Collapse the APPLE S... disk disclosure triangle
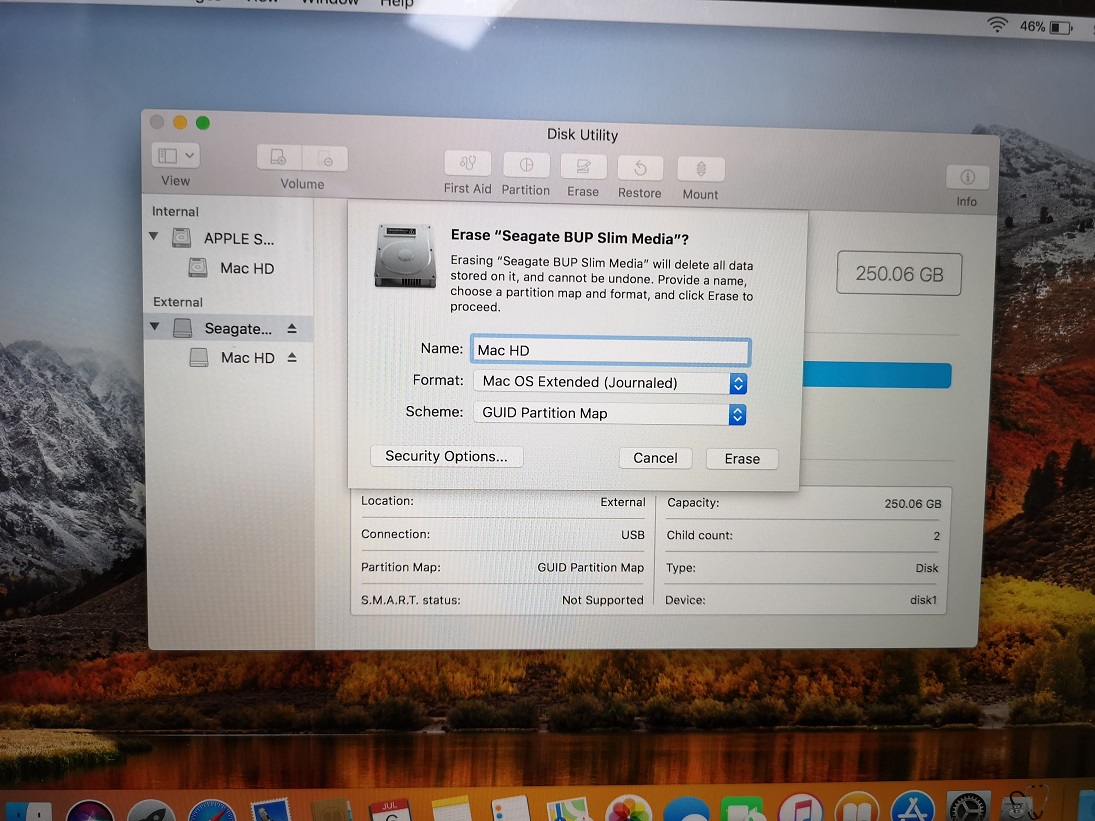The image size is (1095, 821). (154, 237)
